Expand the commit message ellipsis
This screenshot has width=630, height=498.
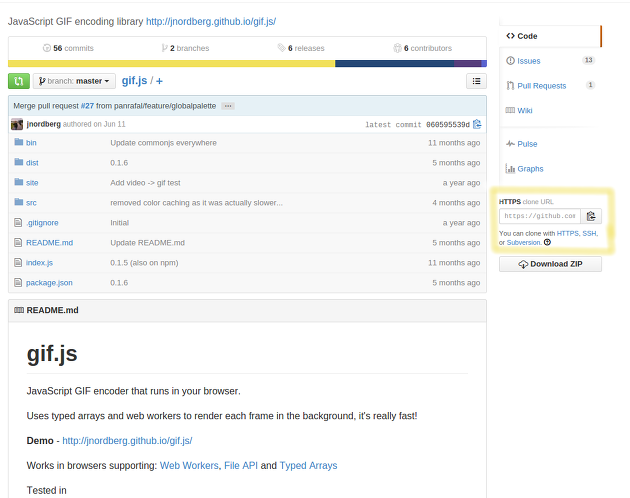click(228, 106)
